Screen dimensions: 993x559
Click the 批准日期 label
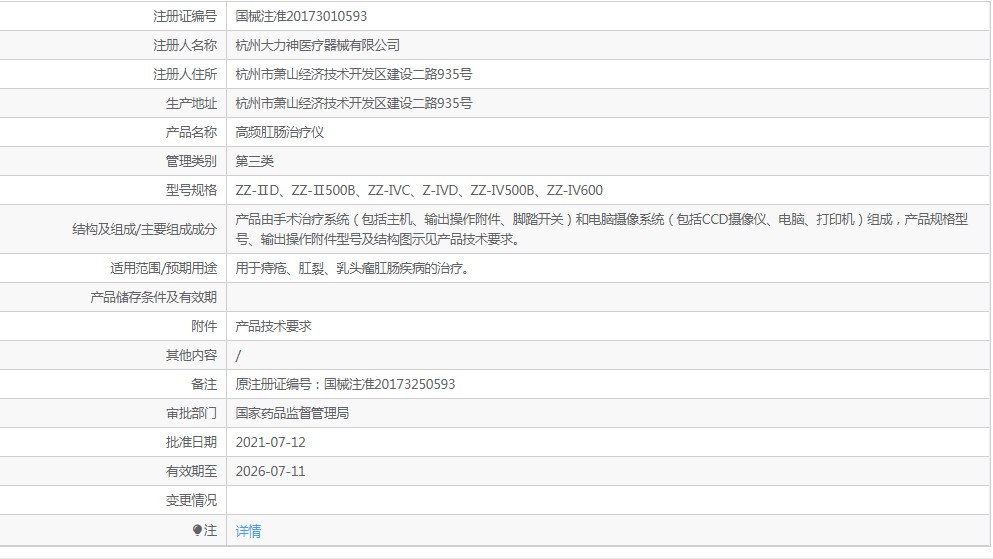191,443
